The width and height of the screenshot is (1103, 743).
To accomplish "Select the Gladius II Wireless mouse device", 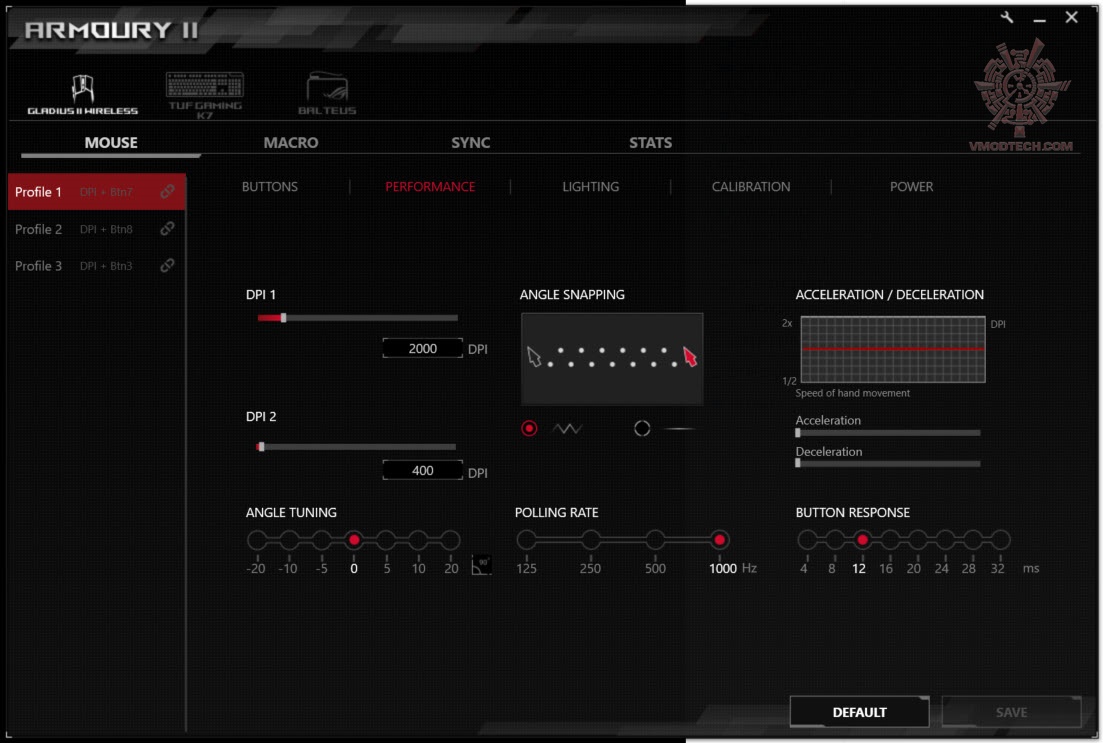I will click(82, 94).
